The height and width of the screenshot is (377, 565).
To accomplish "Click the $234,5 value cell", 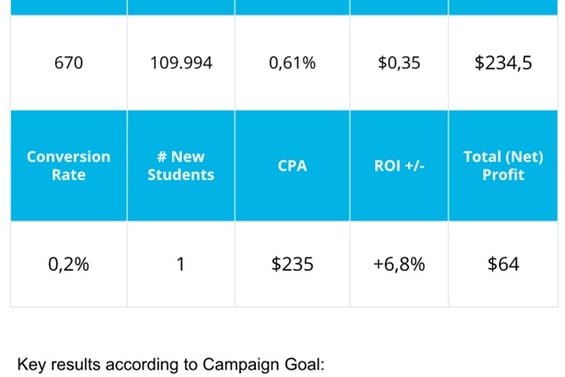I will pyautogui.click(x=503, y=63).
